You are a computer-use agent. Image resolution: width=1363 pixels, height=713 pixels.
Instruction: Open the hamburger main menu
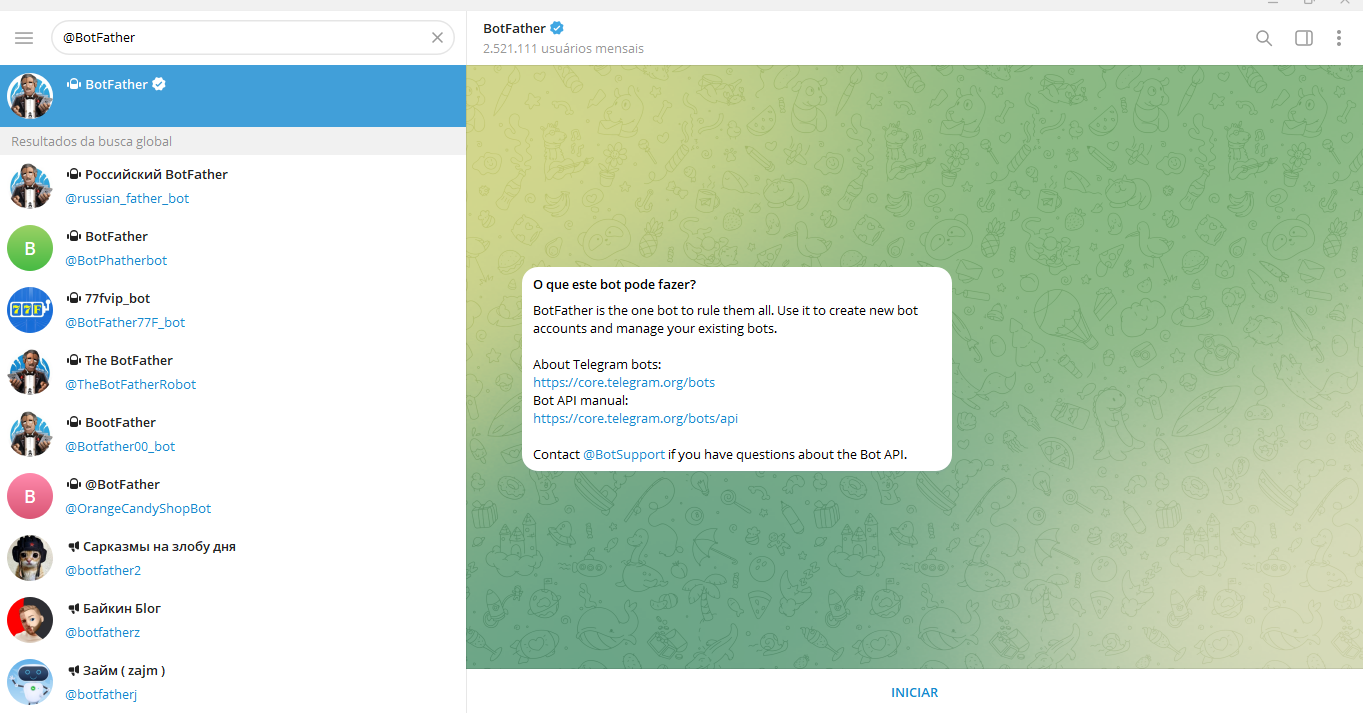[24, 38]
